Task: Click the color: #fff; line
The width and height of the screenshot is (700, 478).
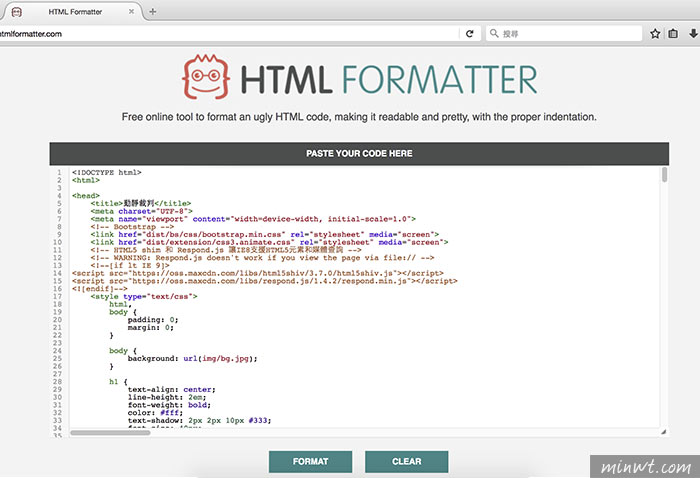Action: (155, 412)
